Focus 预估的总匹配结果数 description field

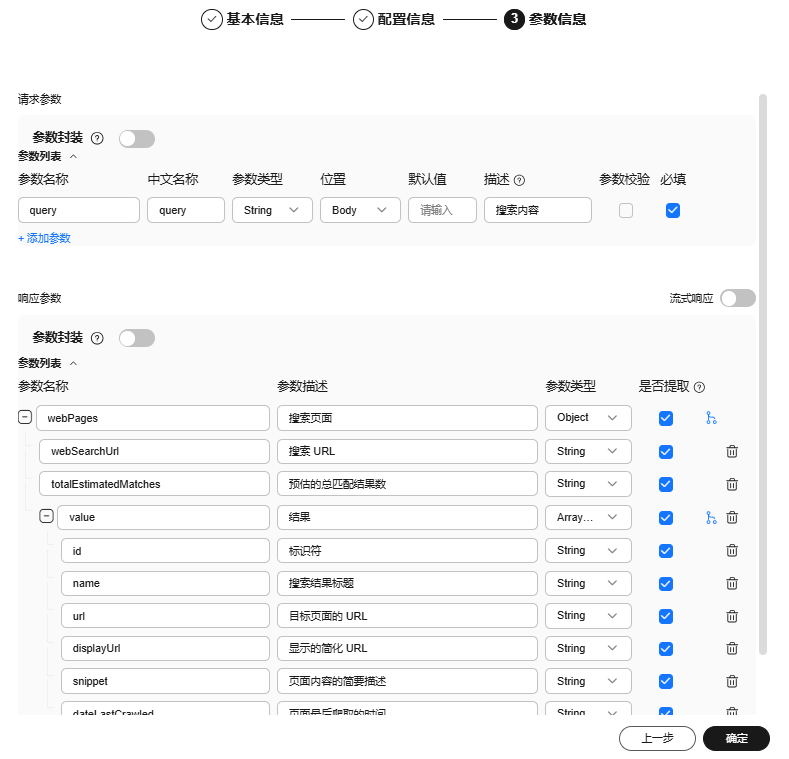407,484
